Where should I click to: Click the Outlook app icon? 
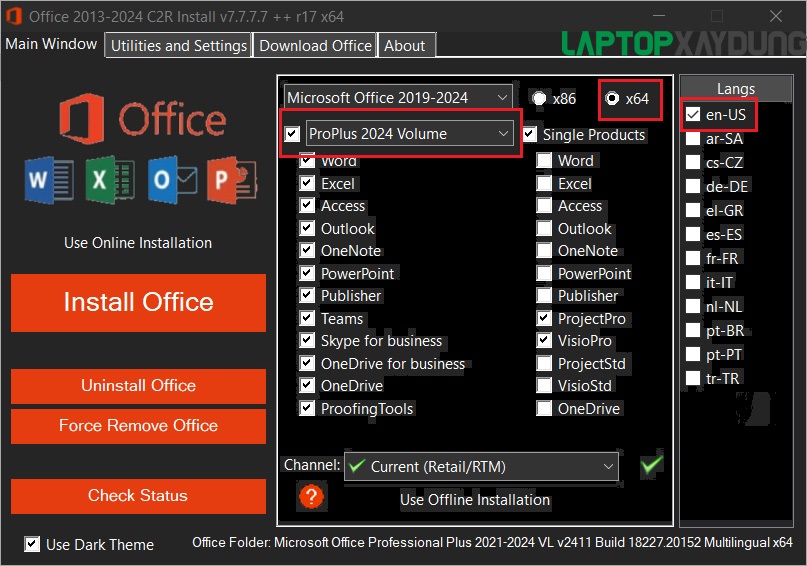click(172, 180)
